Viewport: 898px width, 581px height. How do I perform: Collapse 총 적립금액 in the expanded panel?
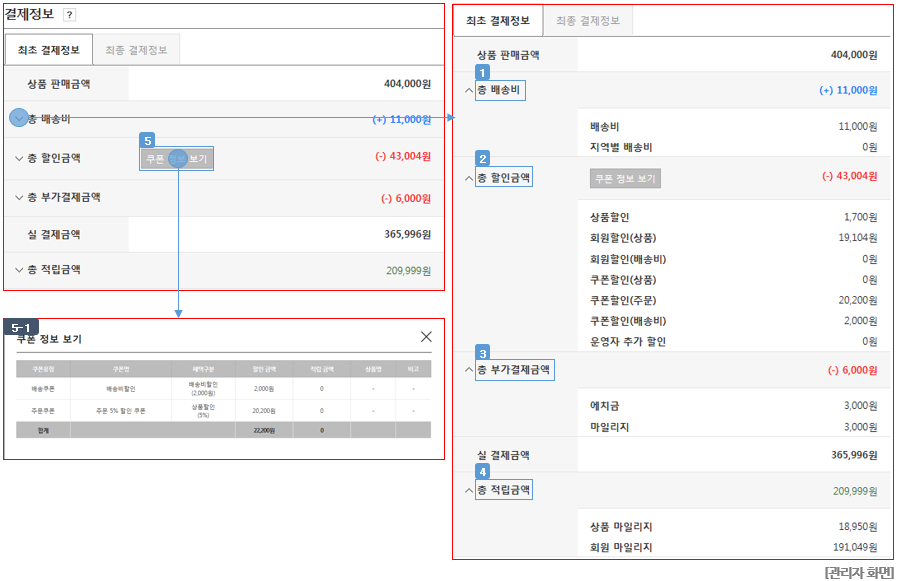pos(468,490)
